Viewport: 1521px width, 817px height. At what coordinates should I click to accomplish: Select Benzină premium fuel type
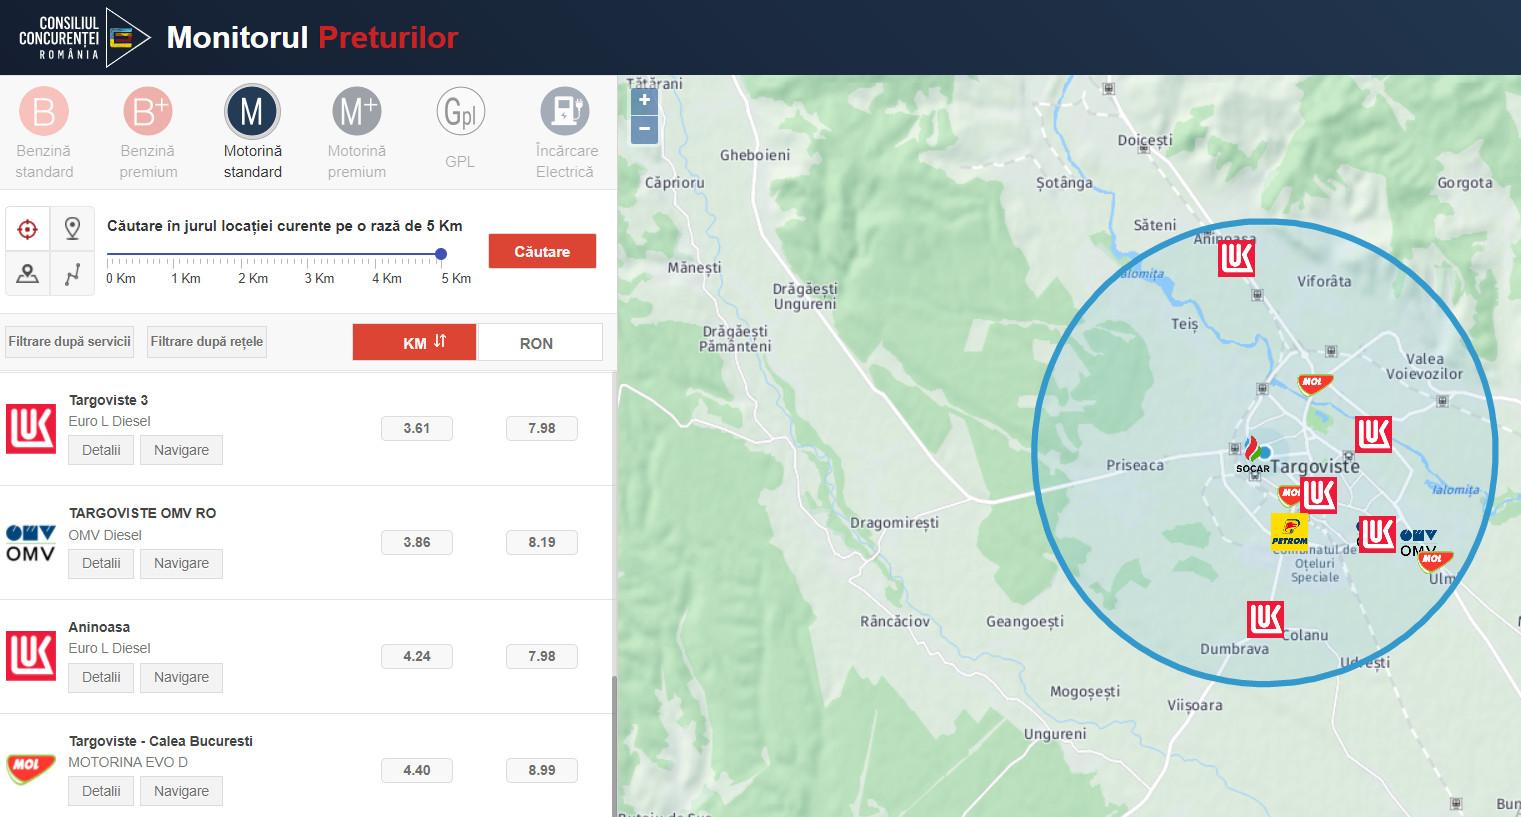click(x=148, y=133)
